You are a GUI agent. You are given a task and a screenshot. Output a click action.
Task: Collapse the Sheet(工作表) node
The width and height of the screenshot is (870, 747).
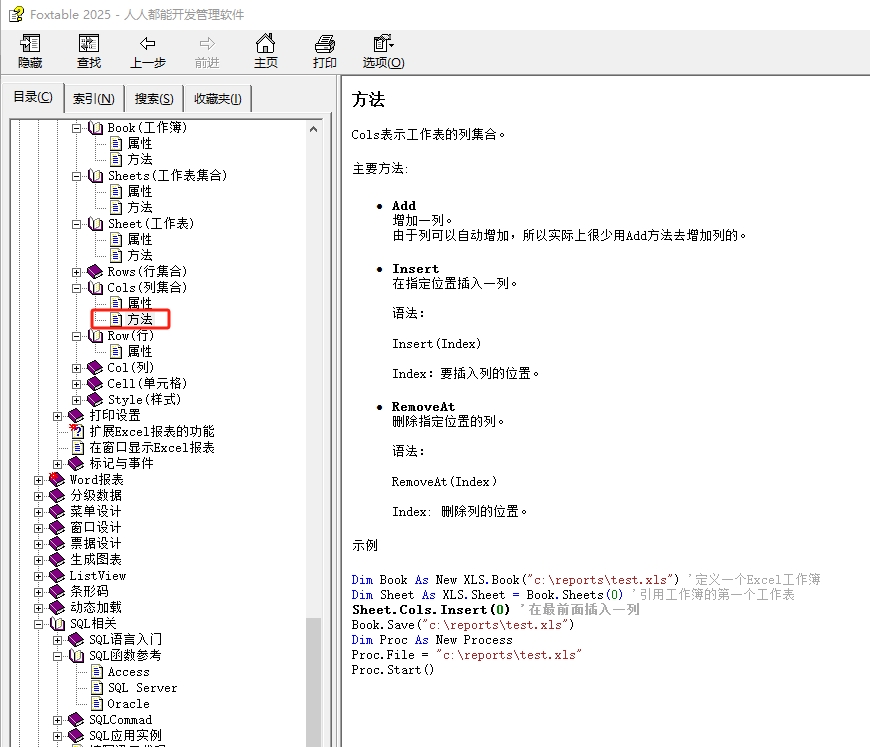coord(77,224)
